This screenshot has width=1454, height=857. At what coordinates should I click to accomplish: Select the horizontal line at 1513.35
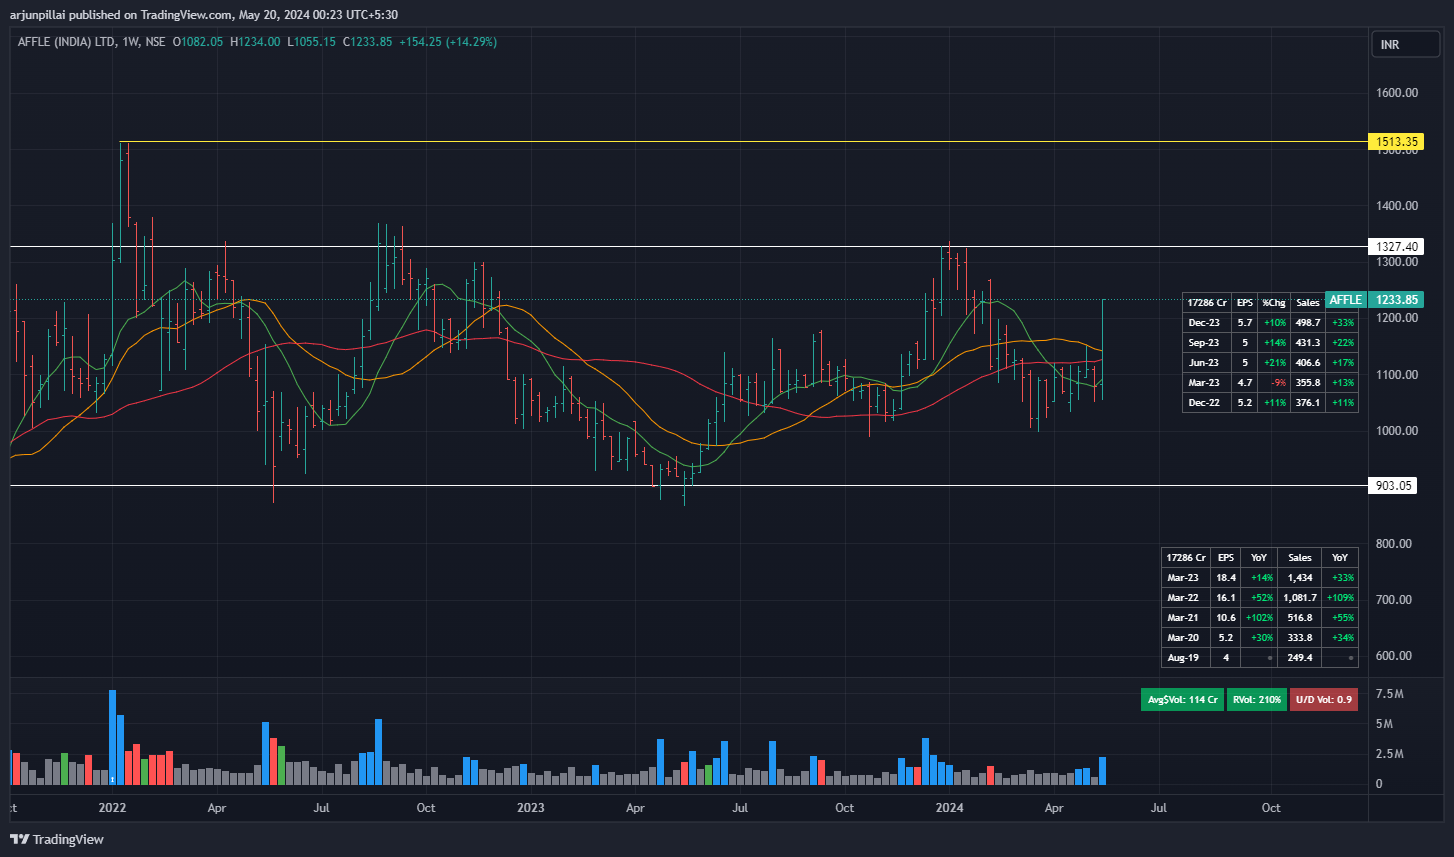tap(742, 142)
